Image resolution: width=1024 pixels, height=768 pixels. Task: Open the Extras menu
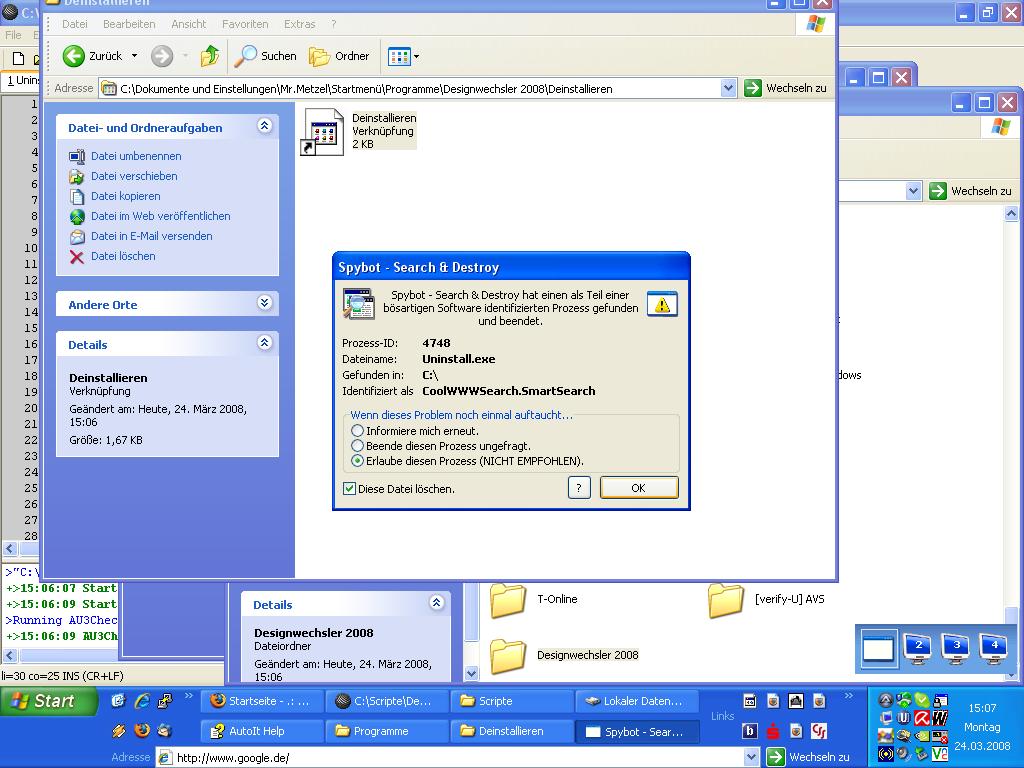click(299, 24)
